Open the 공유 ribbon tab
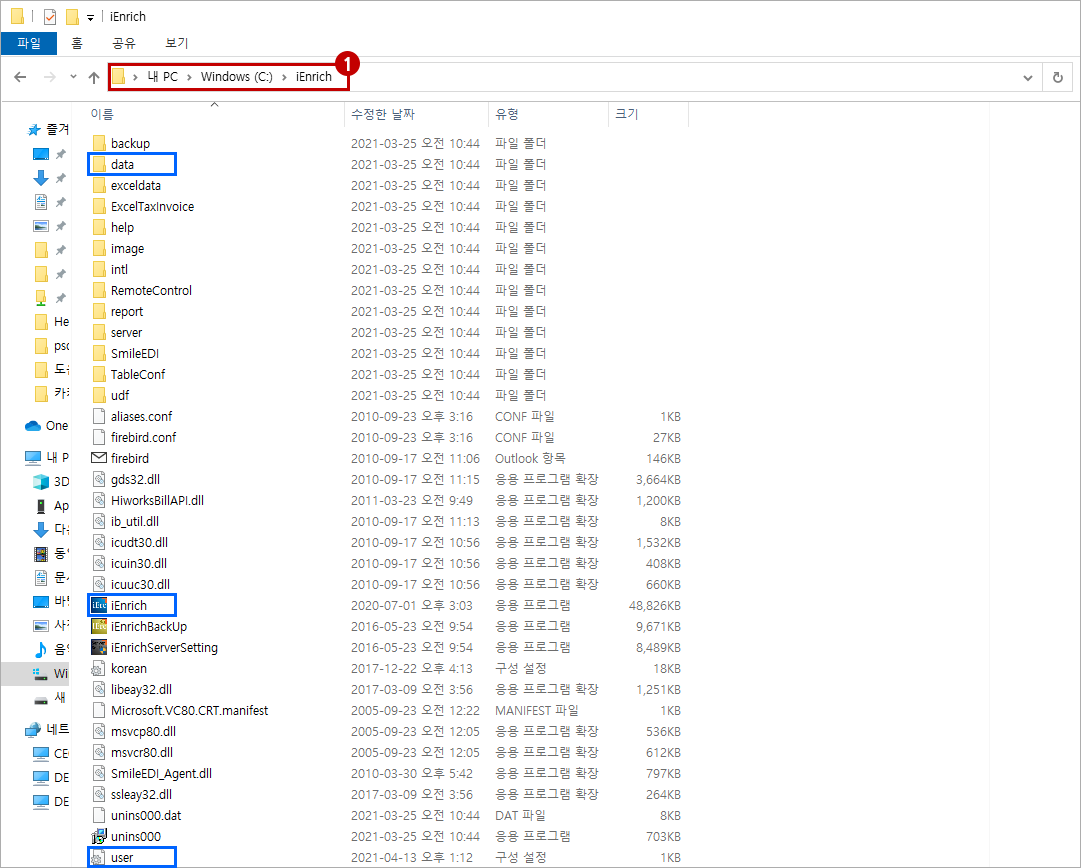 pyautogui.click(x=124, y=43)
